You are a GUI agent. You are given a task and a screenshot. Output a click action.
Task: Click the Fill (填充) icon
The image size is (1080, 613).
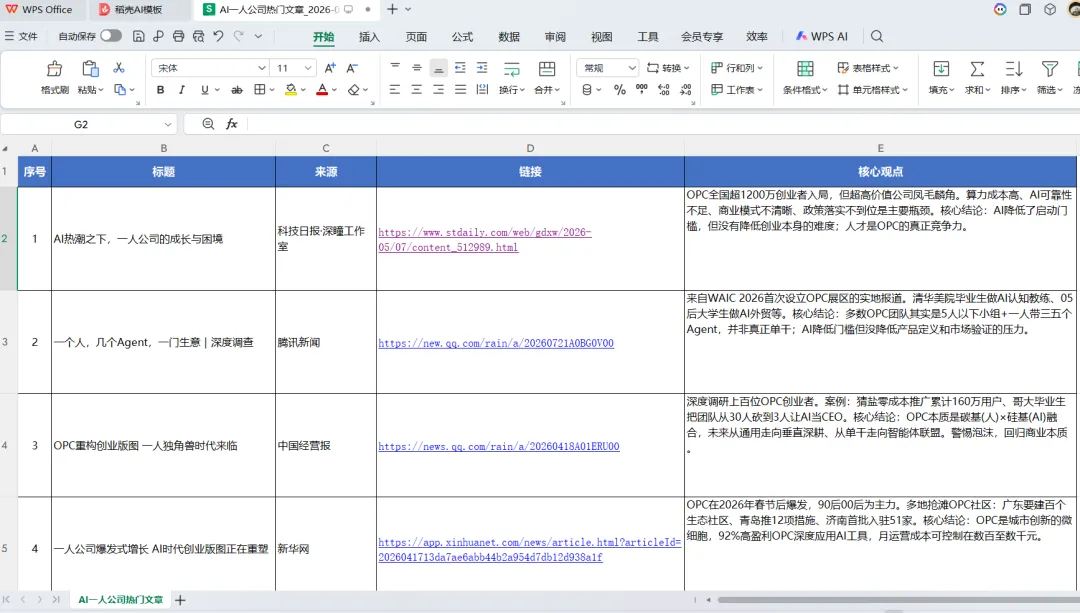click(x=941, y=68)
